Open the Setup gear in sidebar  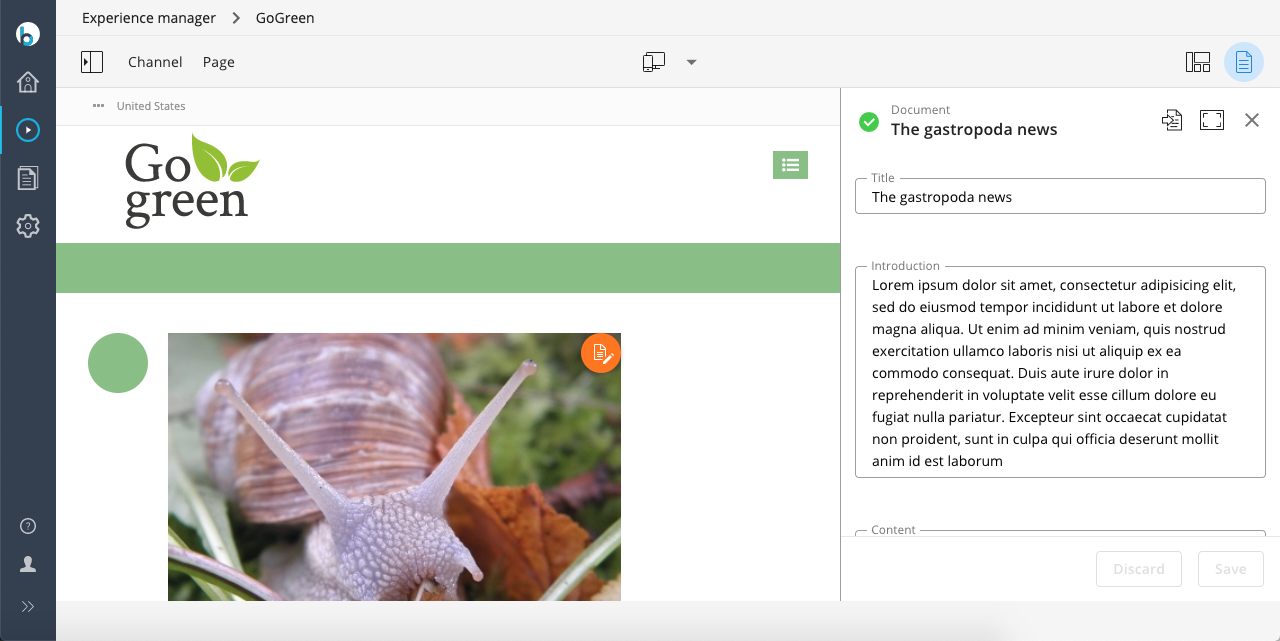pos(28,226)
